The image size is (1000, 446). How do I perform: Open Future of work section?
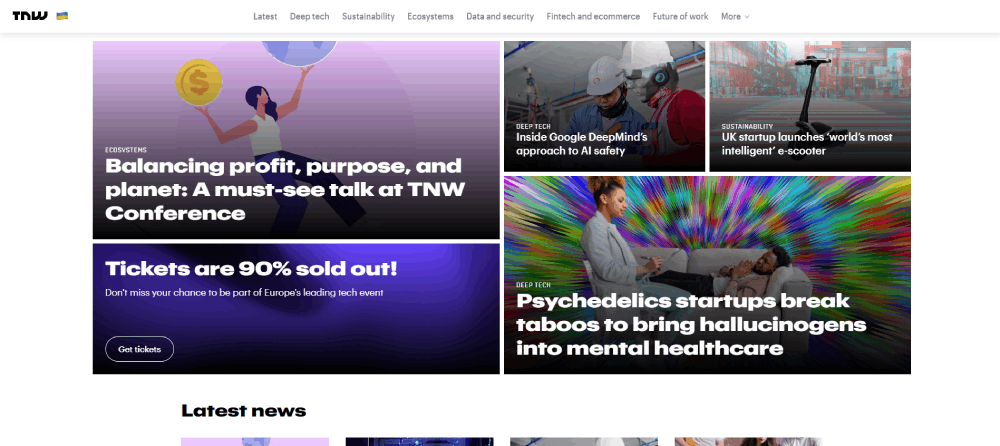[x=680, y=17]
